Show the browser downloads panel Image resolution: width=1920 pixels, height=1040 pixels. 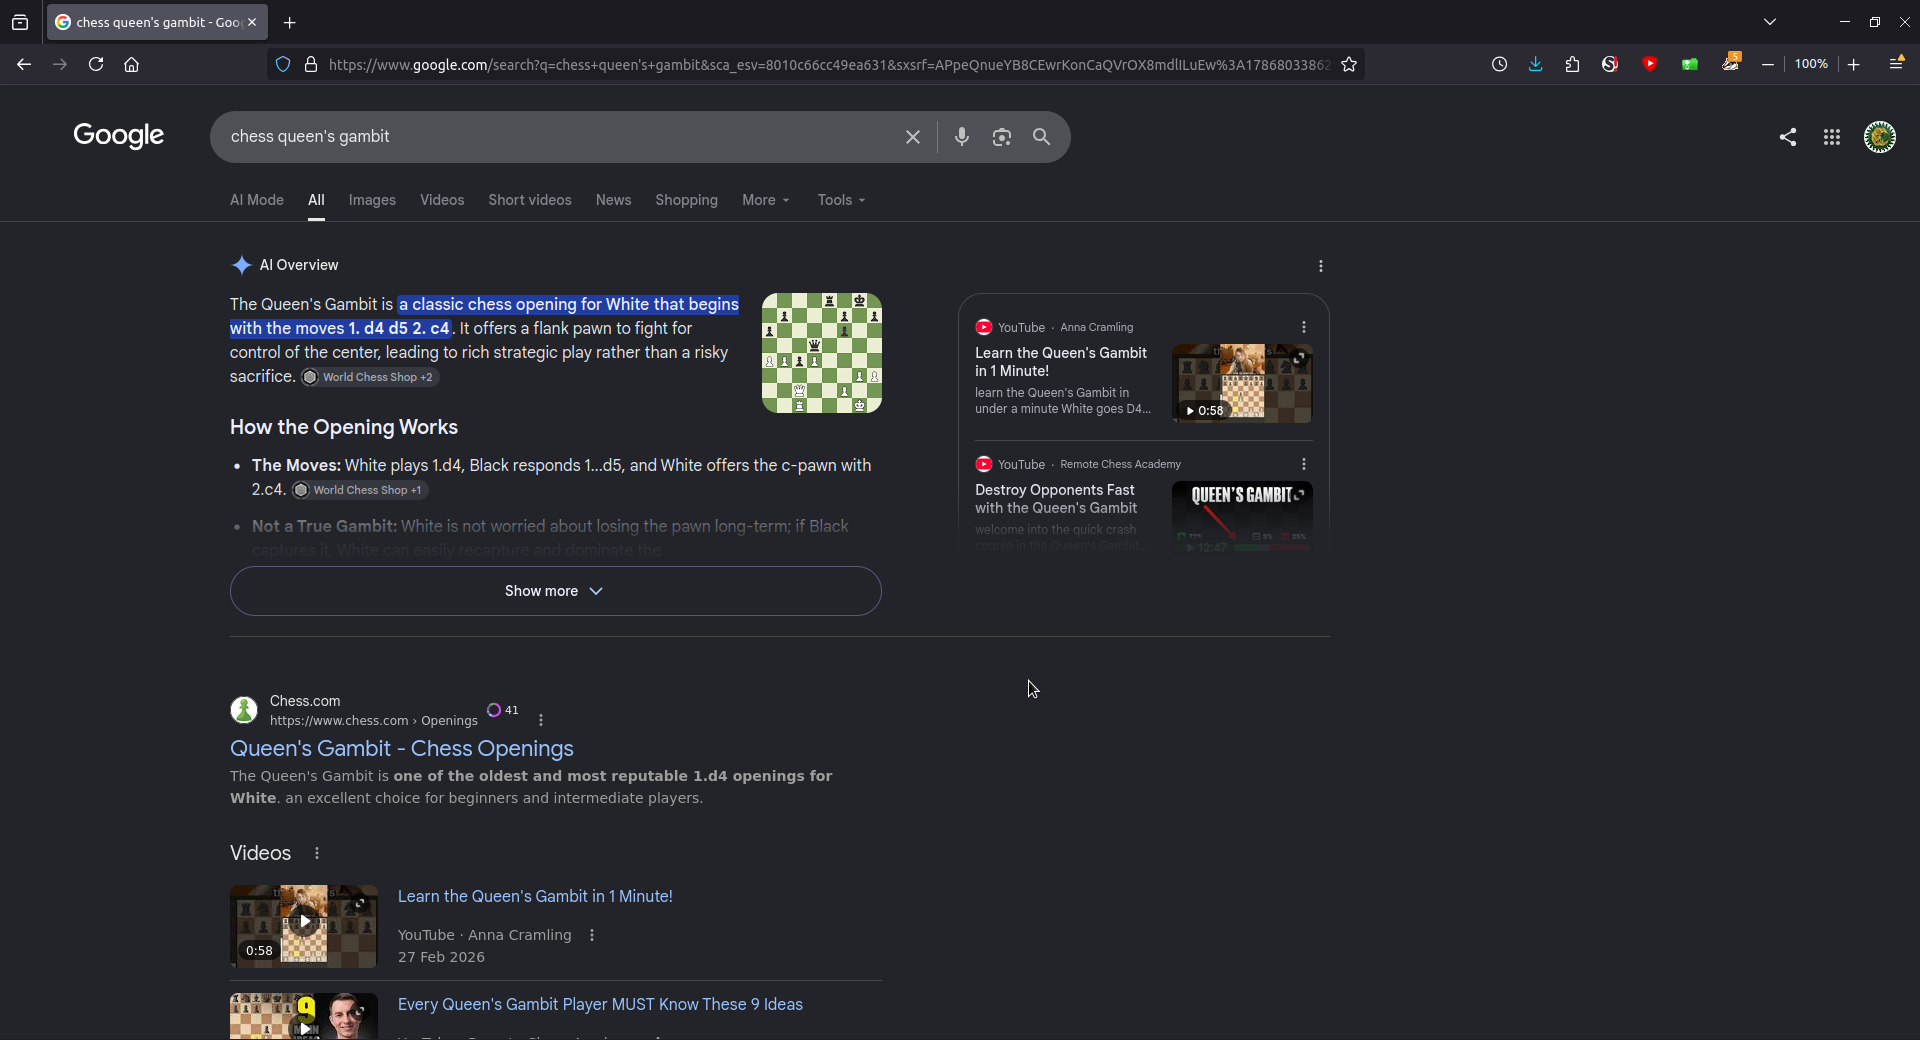coord(1535,64)
